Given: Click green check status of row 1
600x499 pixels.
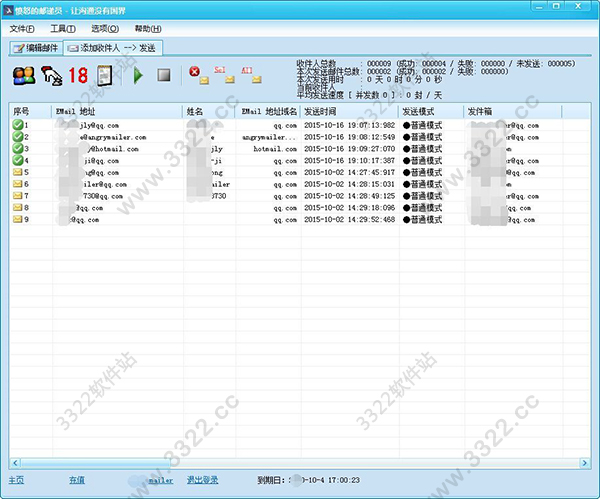Looking at the screenshot, I should click(x=18, y=125).
